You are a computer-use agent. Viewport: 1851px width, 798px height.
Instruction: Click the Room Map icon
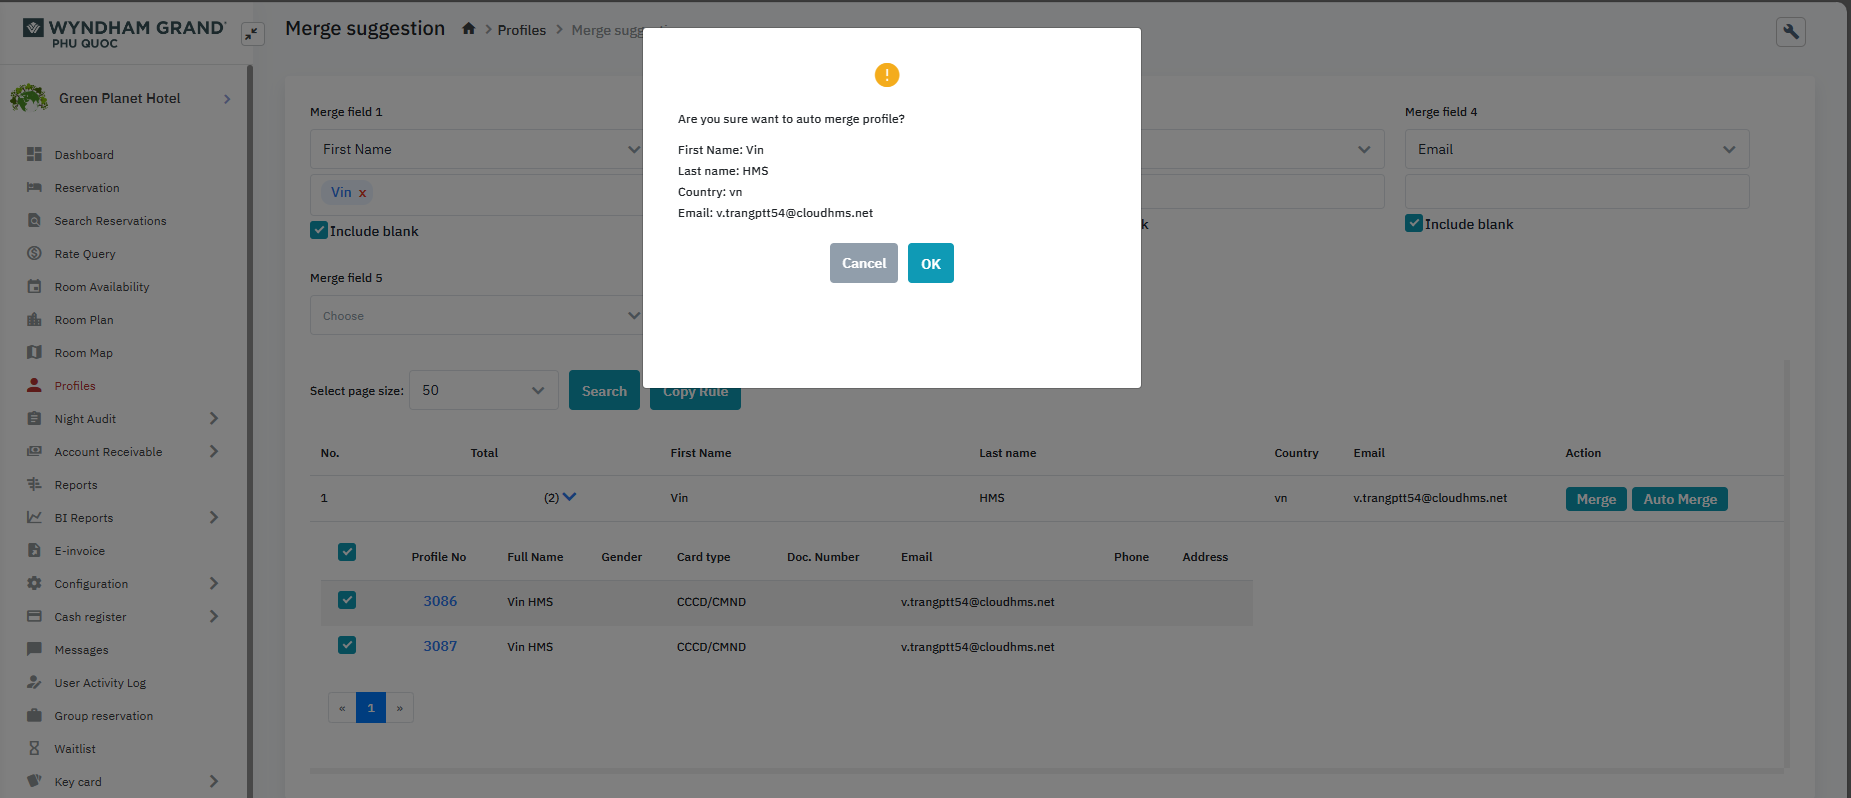point(34,352)
